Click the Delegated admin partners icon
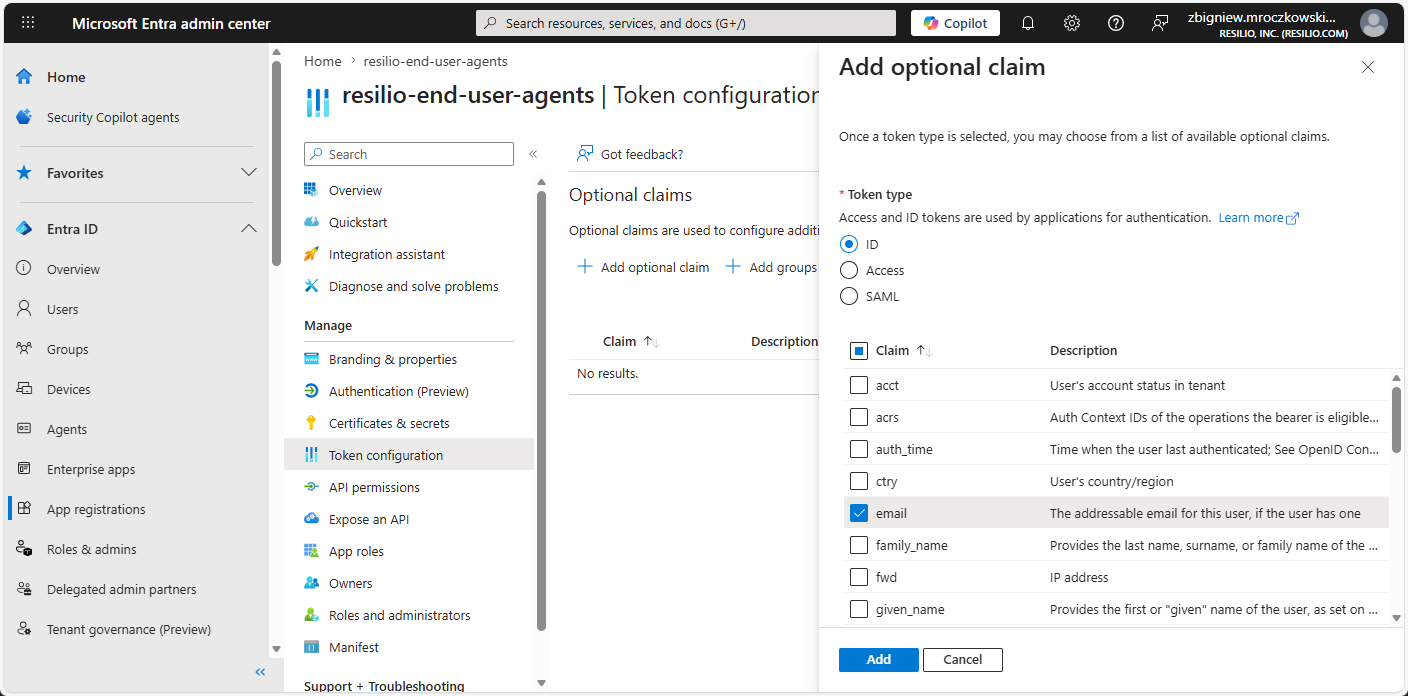1408x696 pixels. pyautogui.click(x=24, y=589)
